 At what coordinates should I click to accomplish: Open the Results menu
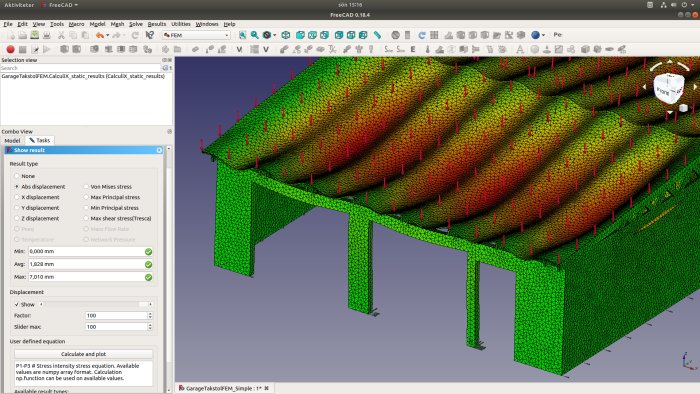[157, 24]
